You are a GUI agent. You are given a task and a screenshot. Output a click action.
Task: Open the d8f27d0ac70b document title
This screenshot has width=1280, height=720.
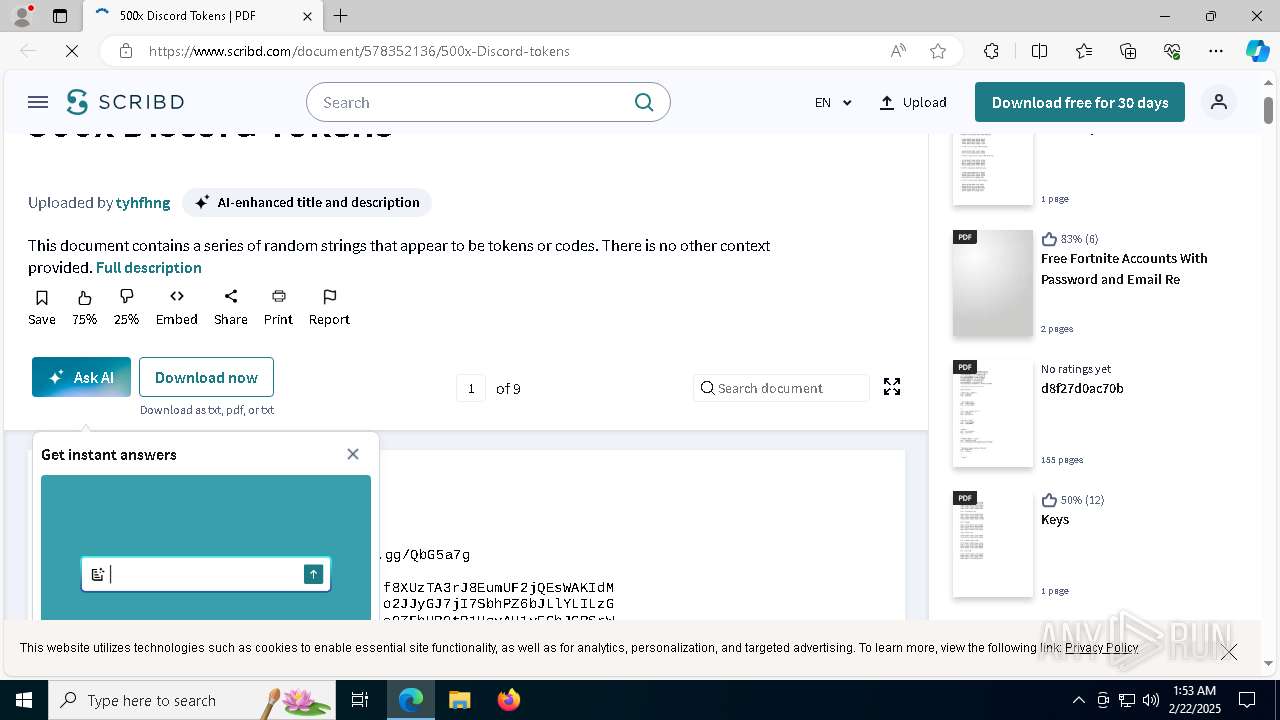point(1082,388)
